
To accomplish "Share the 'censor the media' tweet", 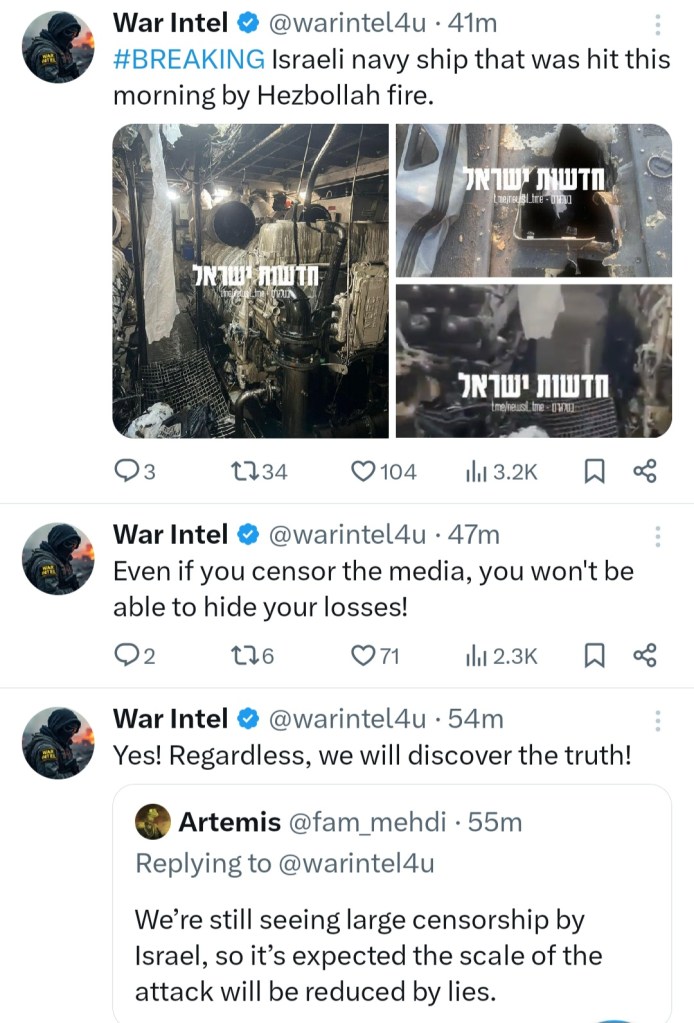I will click(645, 655).
